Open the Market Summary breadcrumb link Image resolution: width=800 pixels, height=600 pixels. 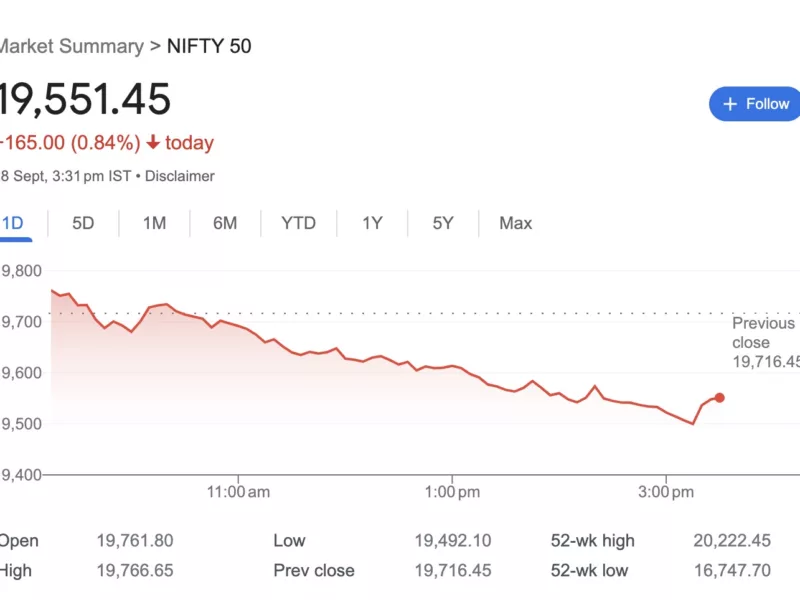pos(71,46)
